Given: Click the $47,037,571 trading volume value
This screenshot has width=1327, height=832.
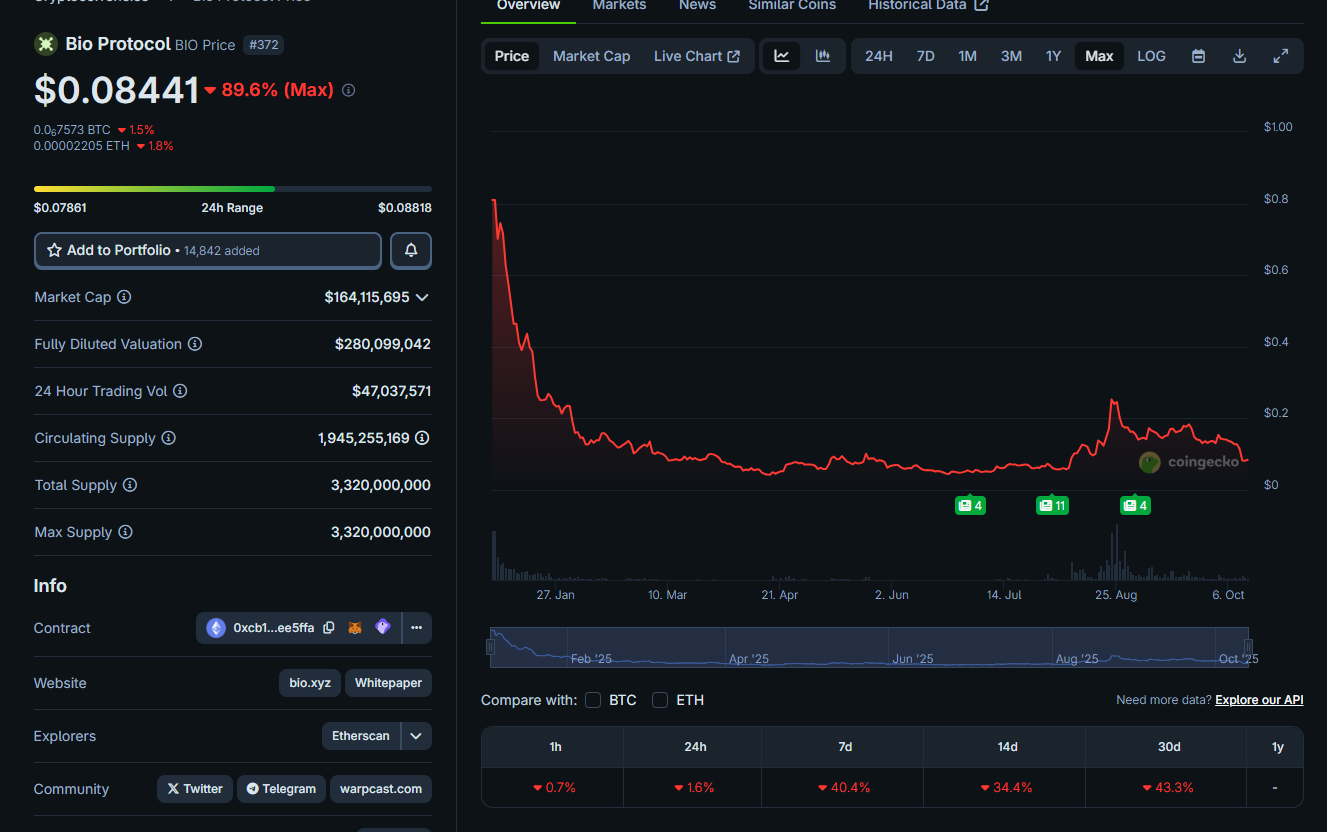Looking at the screenshot, I should tap(391, 391).
